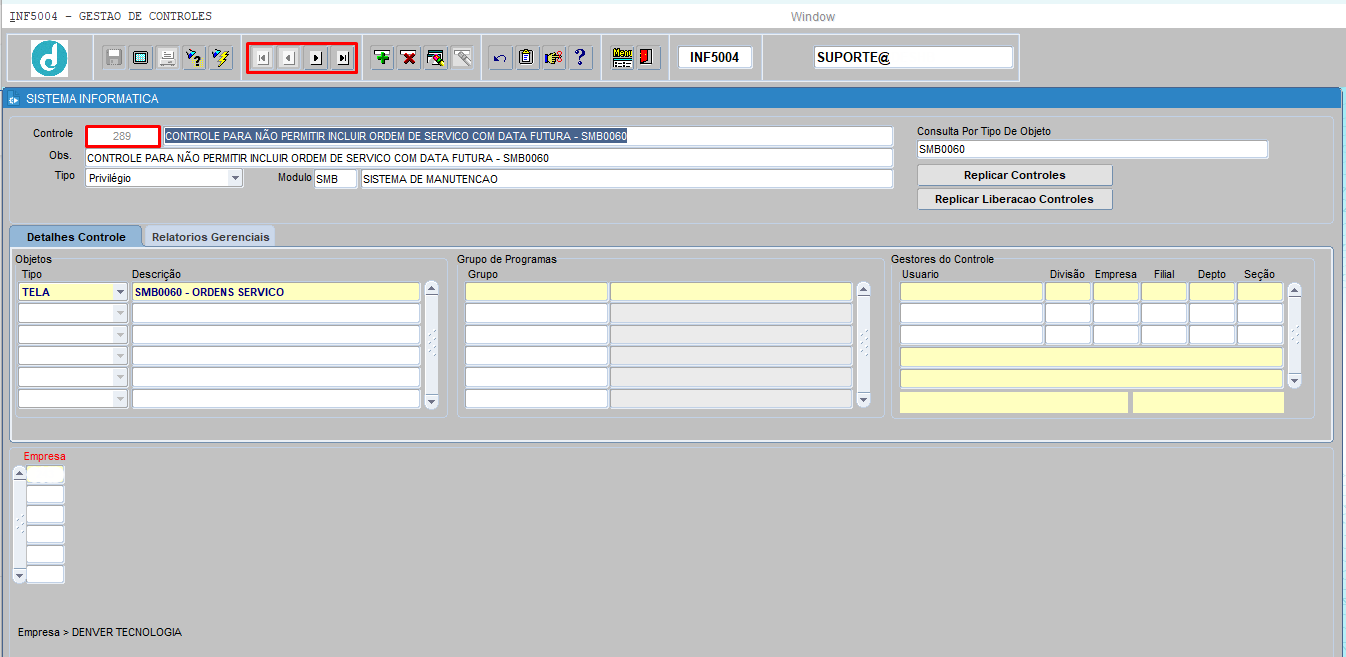This screenshot has width=1346, height=657.
Task: Click the Menu icon in toolbar
Action: pyautogui.click(x=622, y=58)
